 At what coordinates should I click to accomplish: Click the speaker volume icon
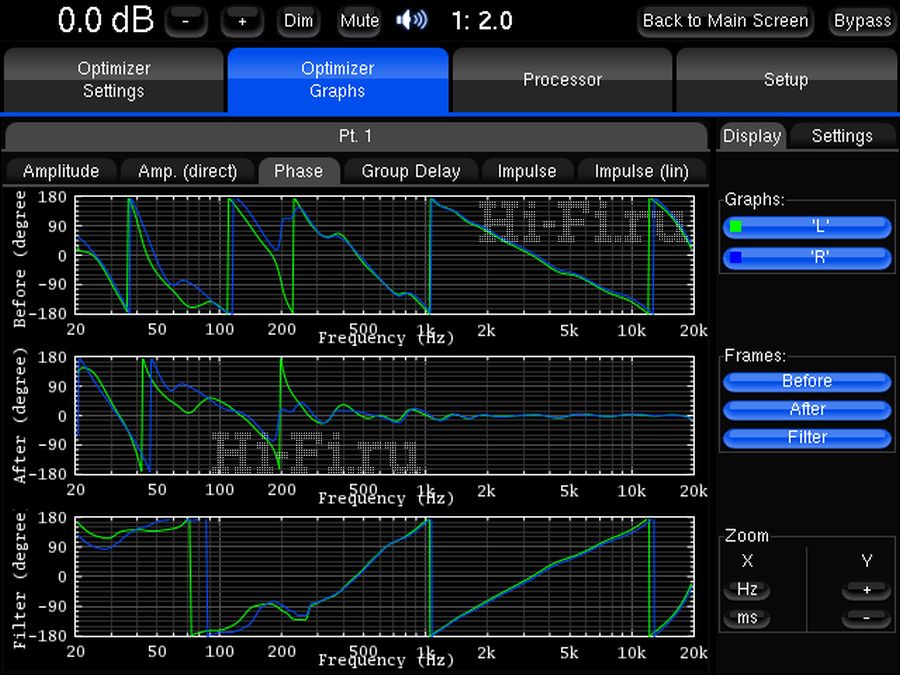tap(412, 20)
